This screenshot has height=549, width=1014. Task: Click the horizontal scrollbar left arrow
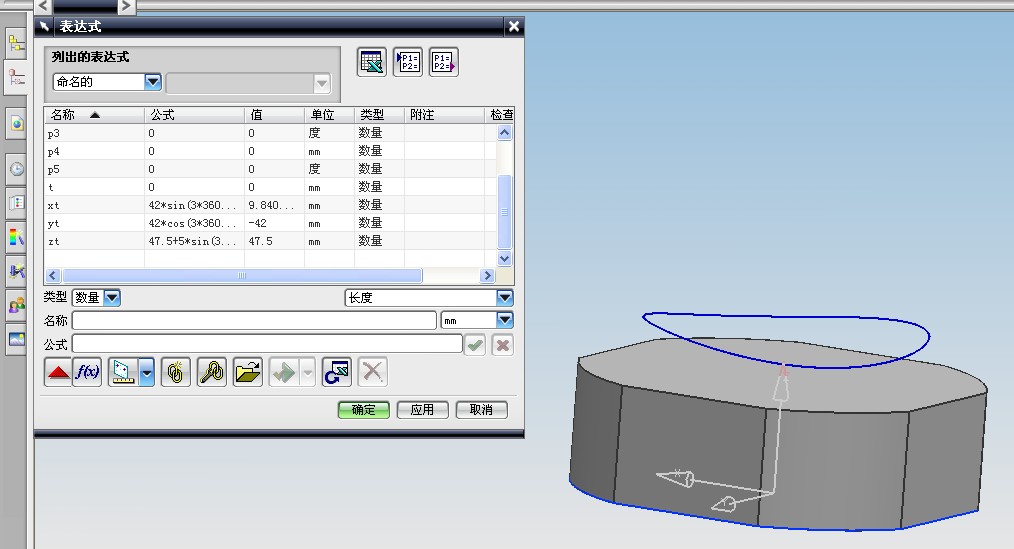53,276
